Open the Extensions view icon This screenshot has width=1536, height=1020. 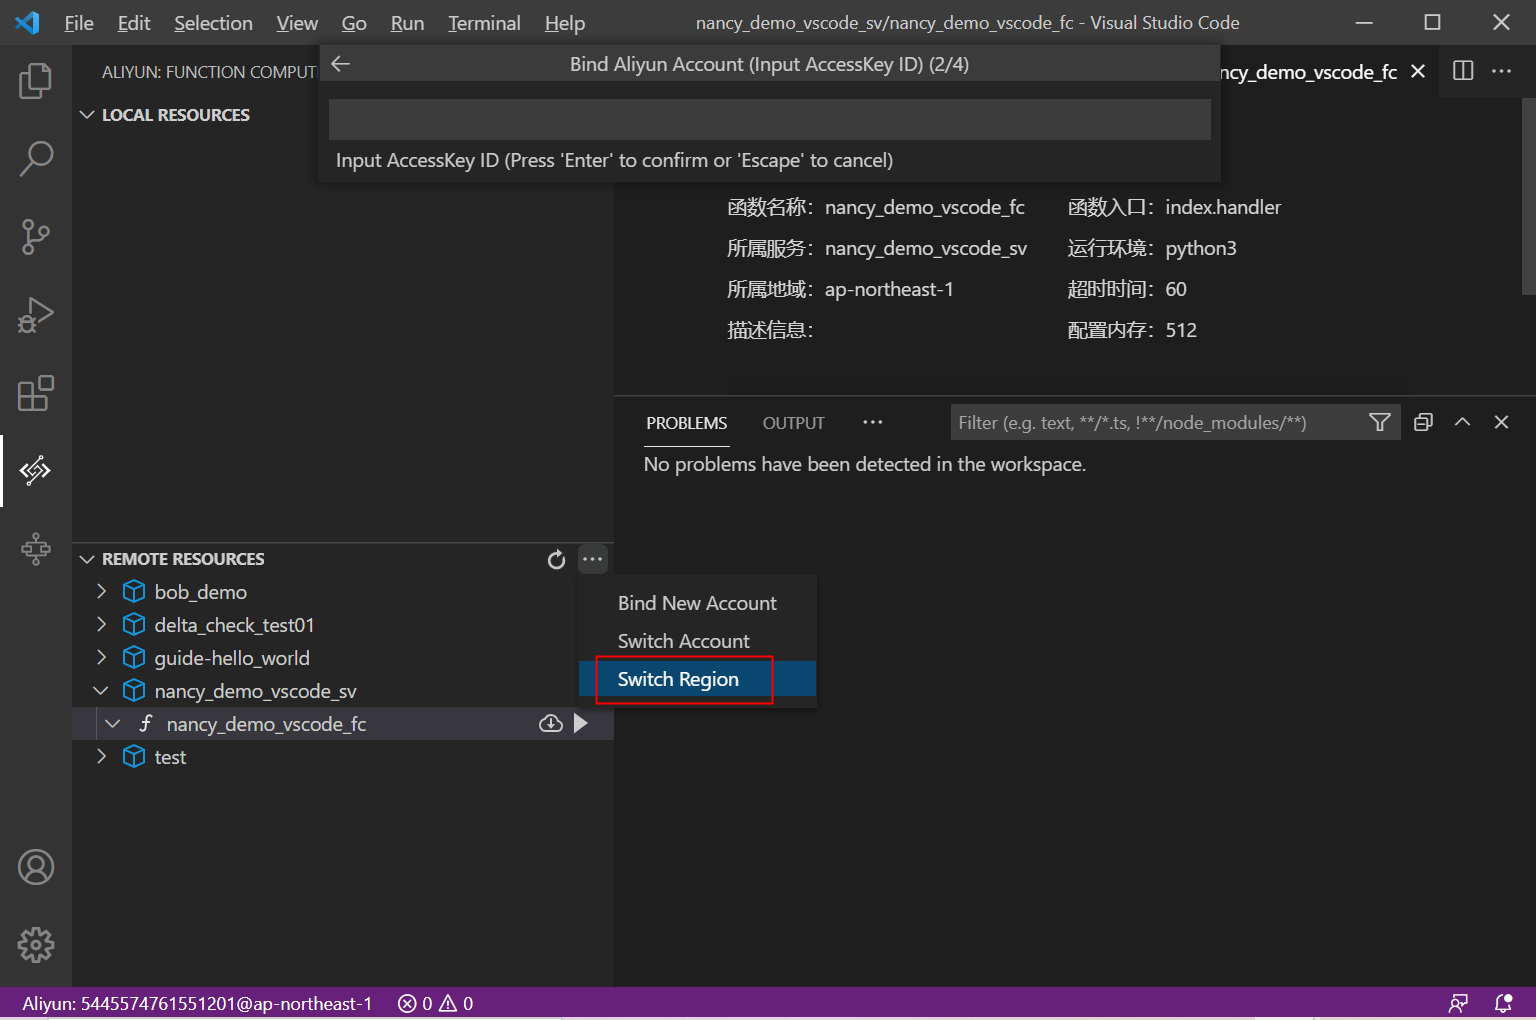pos(36,393)
